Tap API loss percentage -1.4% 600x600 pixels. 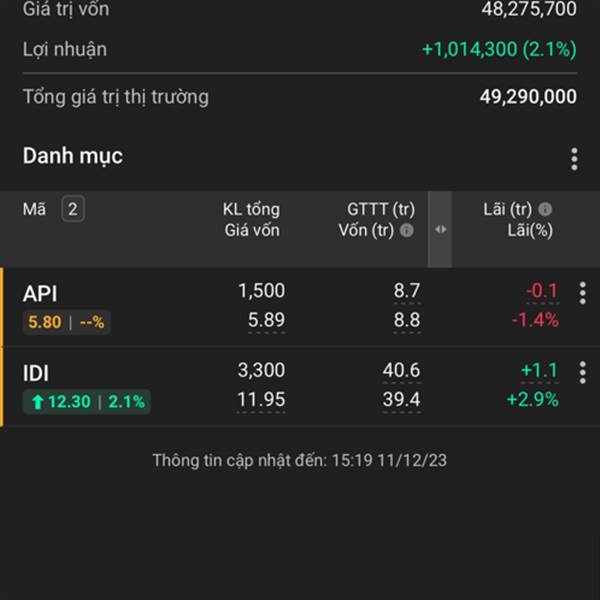(535, 320)
